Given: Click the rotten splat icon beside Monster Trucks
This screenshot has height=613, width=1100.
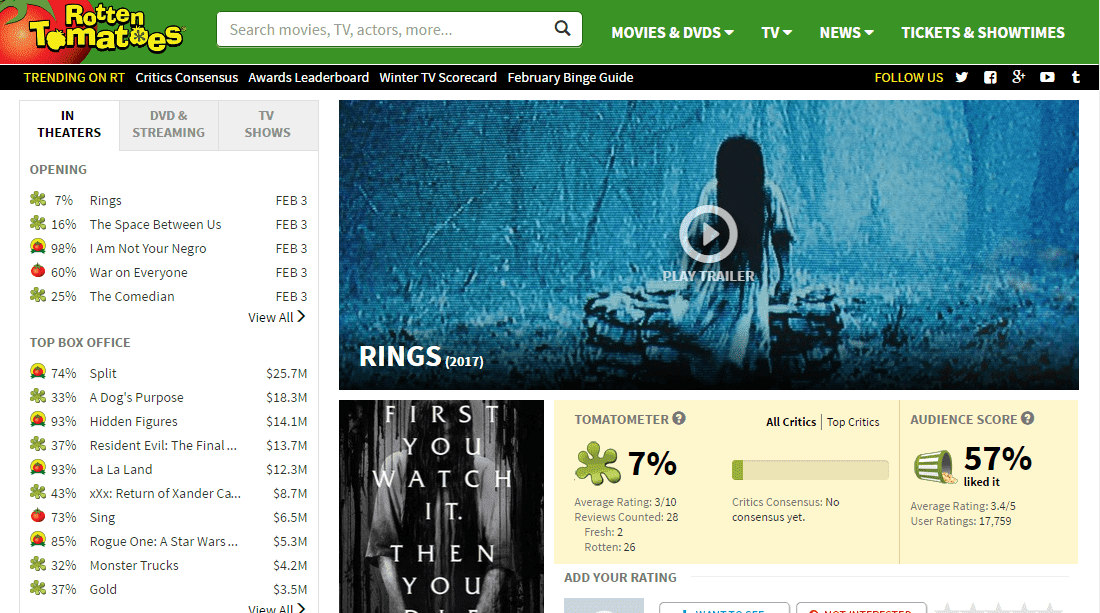Looking at the screenshot, I should 38,564.
